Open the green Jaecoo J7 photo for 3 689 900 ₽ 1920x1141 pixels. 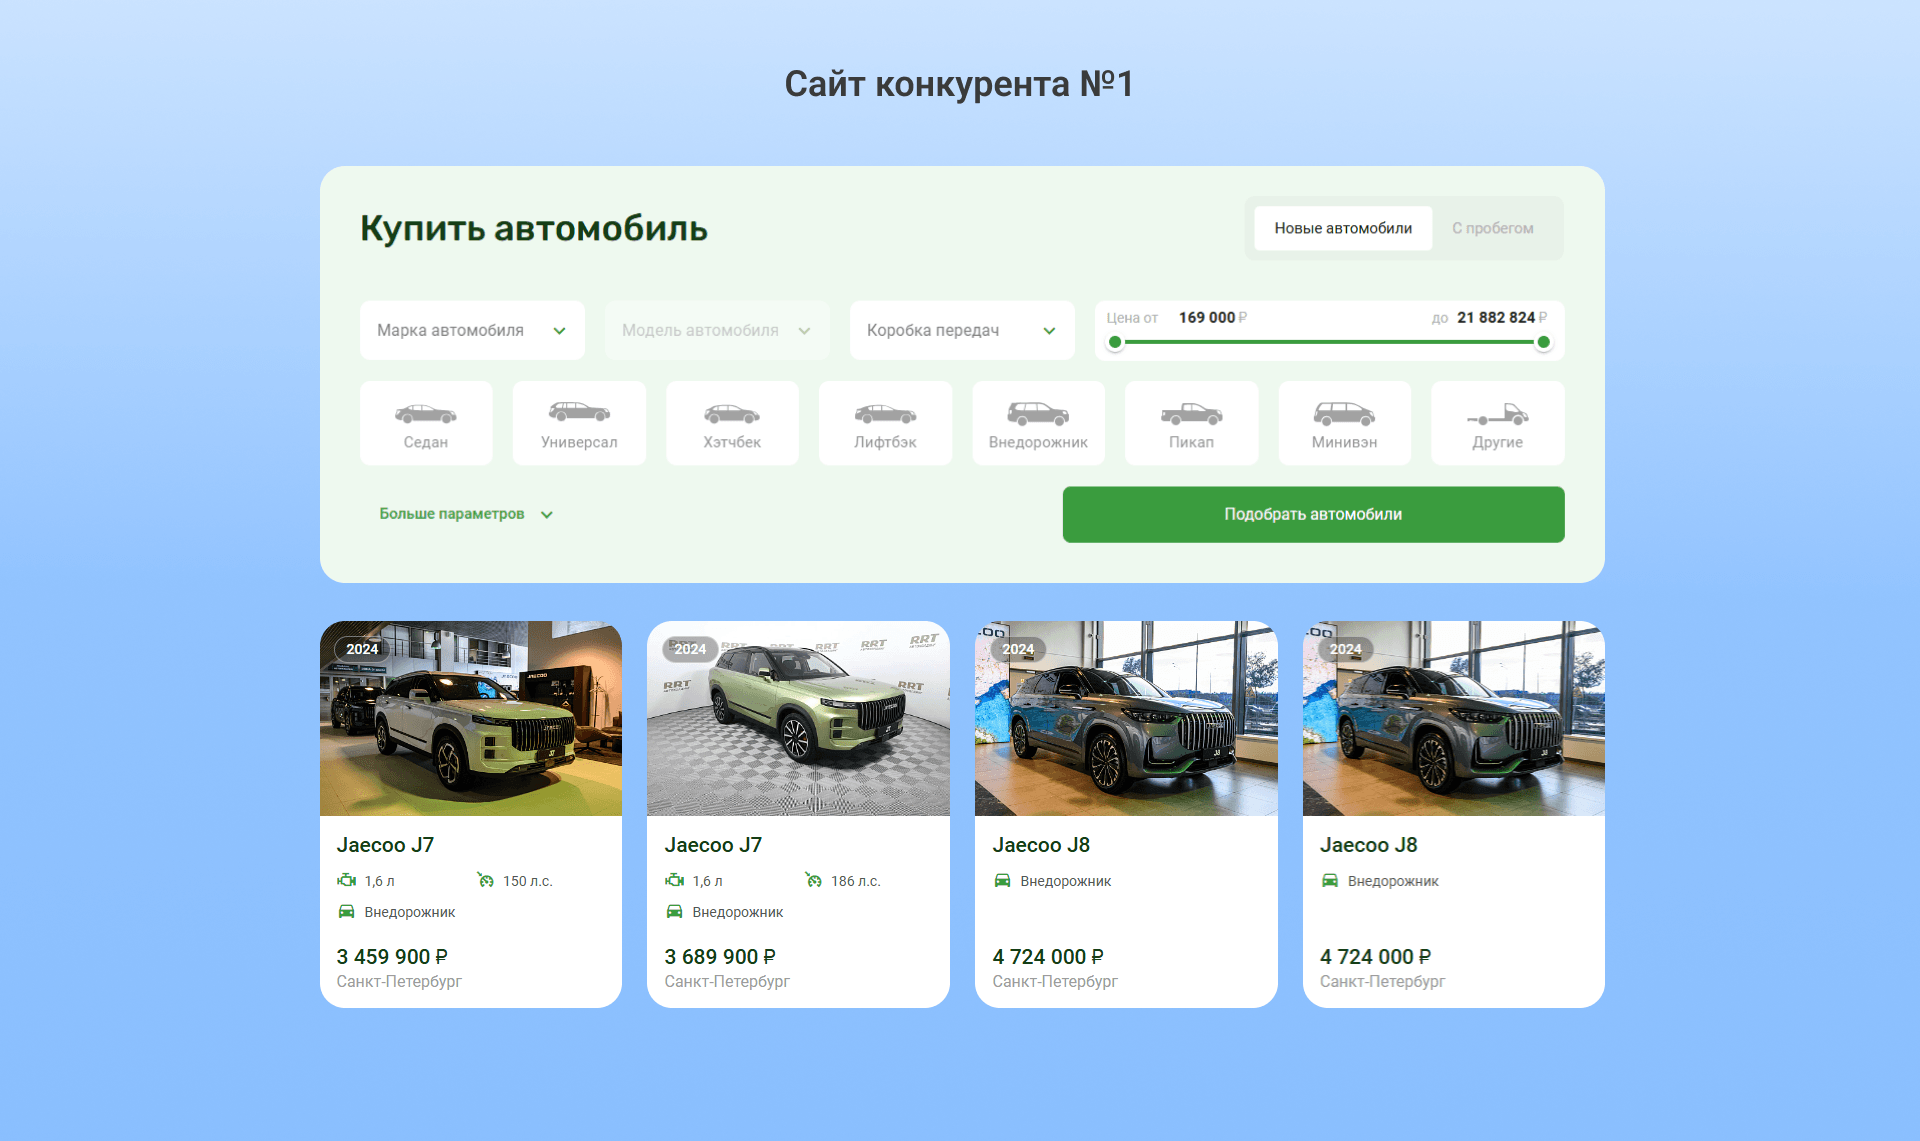coord(798,718)
